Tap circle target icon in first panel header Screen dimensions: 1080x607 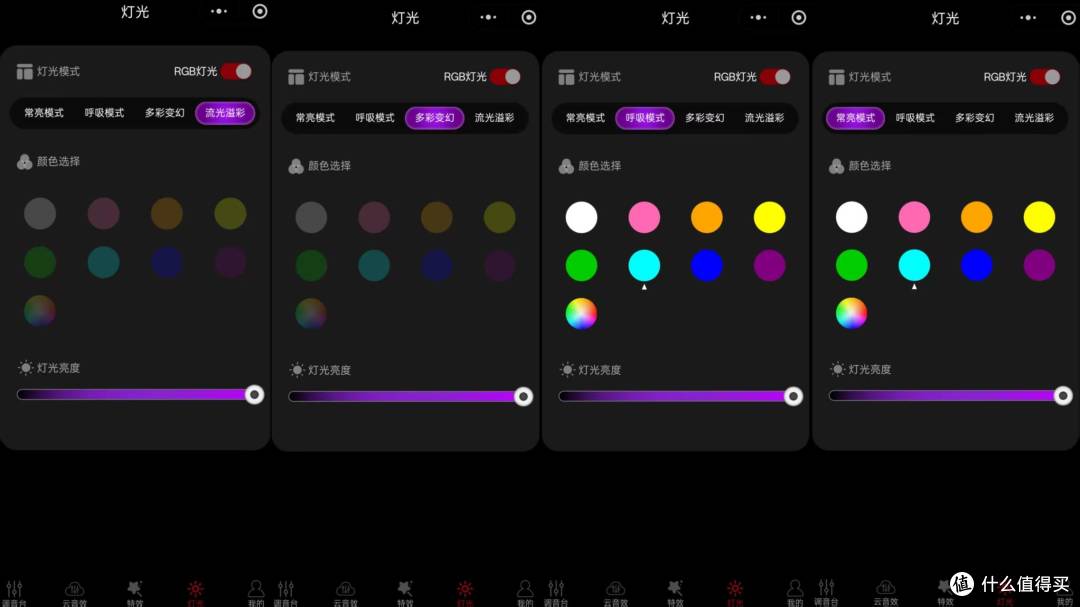click(260, 12)
